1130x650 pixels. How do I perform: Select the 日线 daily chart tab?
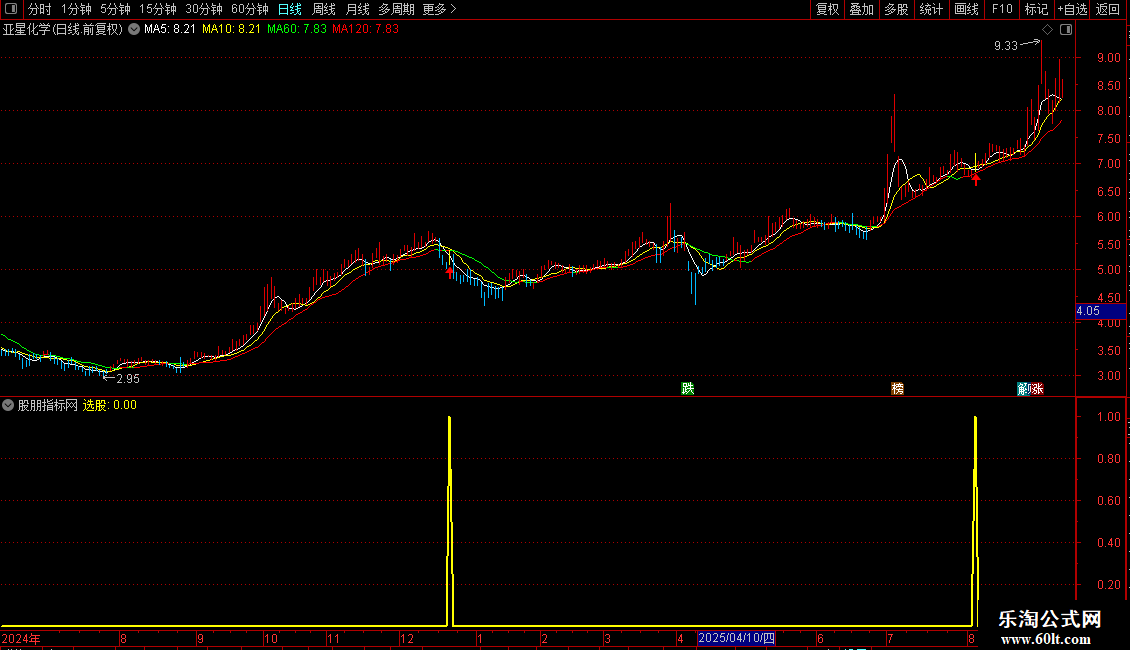point(290,9)
